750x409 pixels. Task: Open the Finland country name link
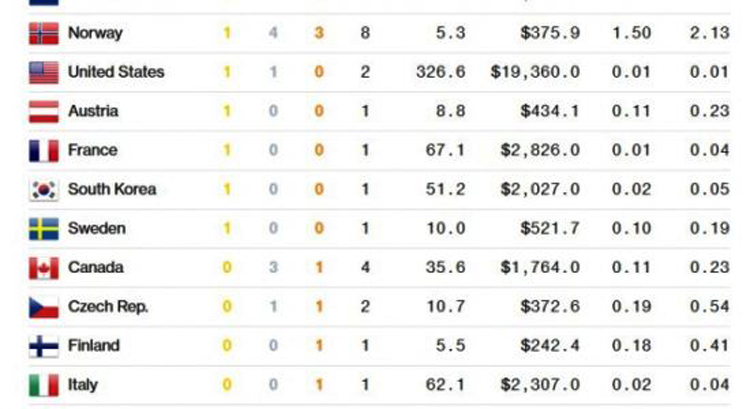94,346
